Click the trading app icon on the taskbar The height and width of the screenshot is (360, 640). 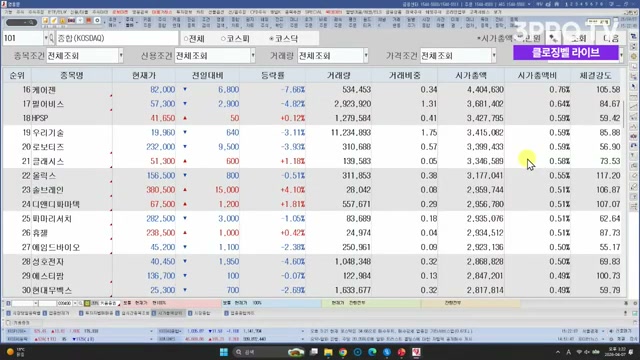(x=416, y=352)
